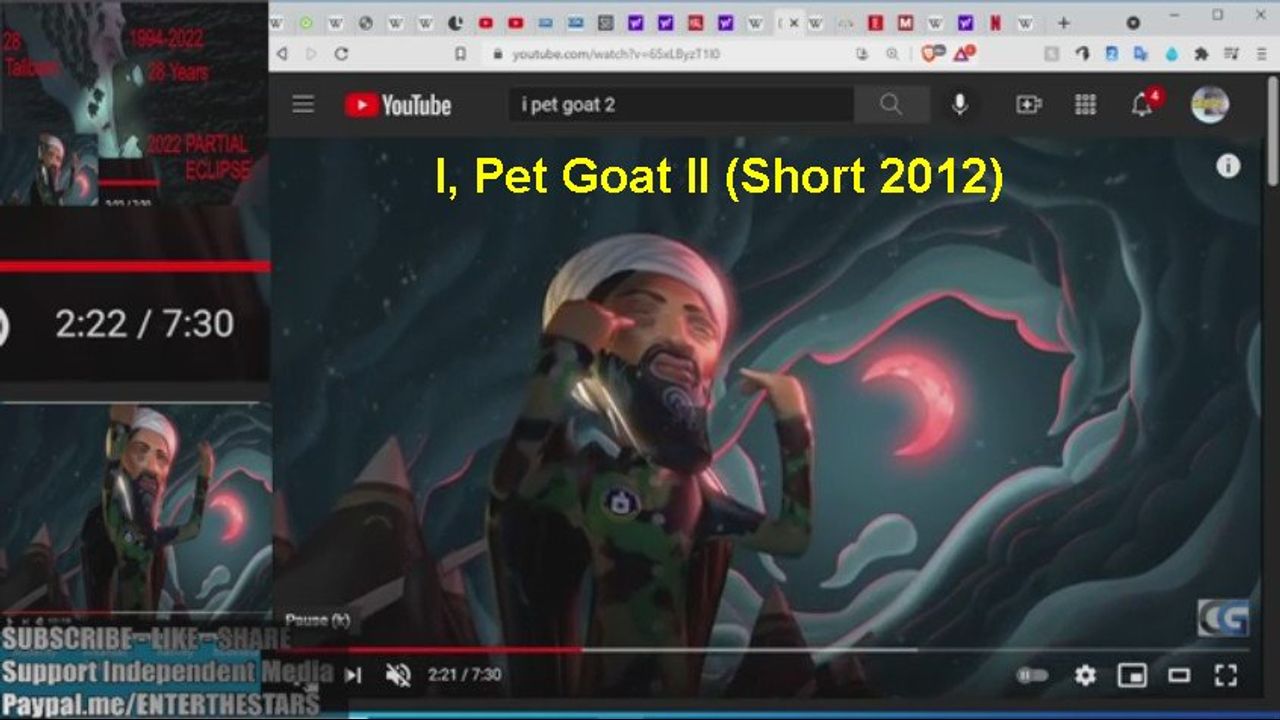Open the video info card icon

[1228, 167]
